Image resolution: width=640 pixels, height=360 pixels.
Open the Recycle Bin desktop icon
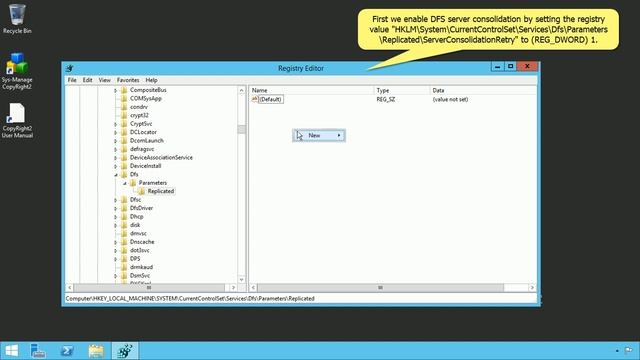[x=17, y=19]
